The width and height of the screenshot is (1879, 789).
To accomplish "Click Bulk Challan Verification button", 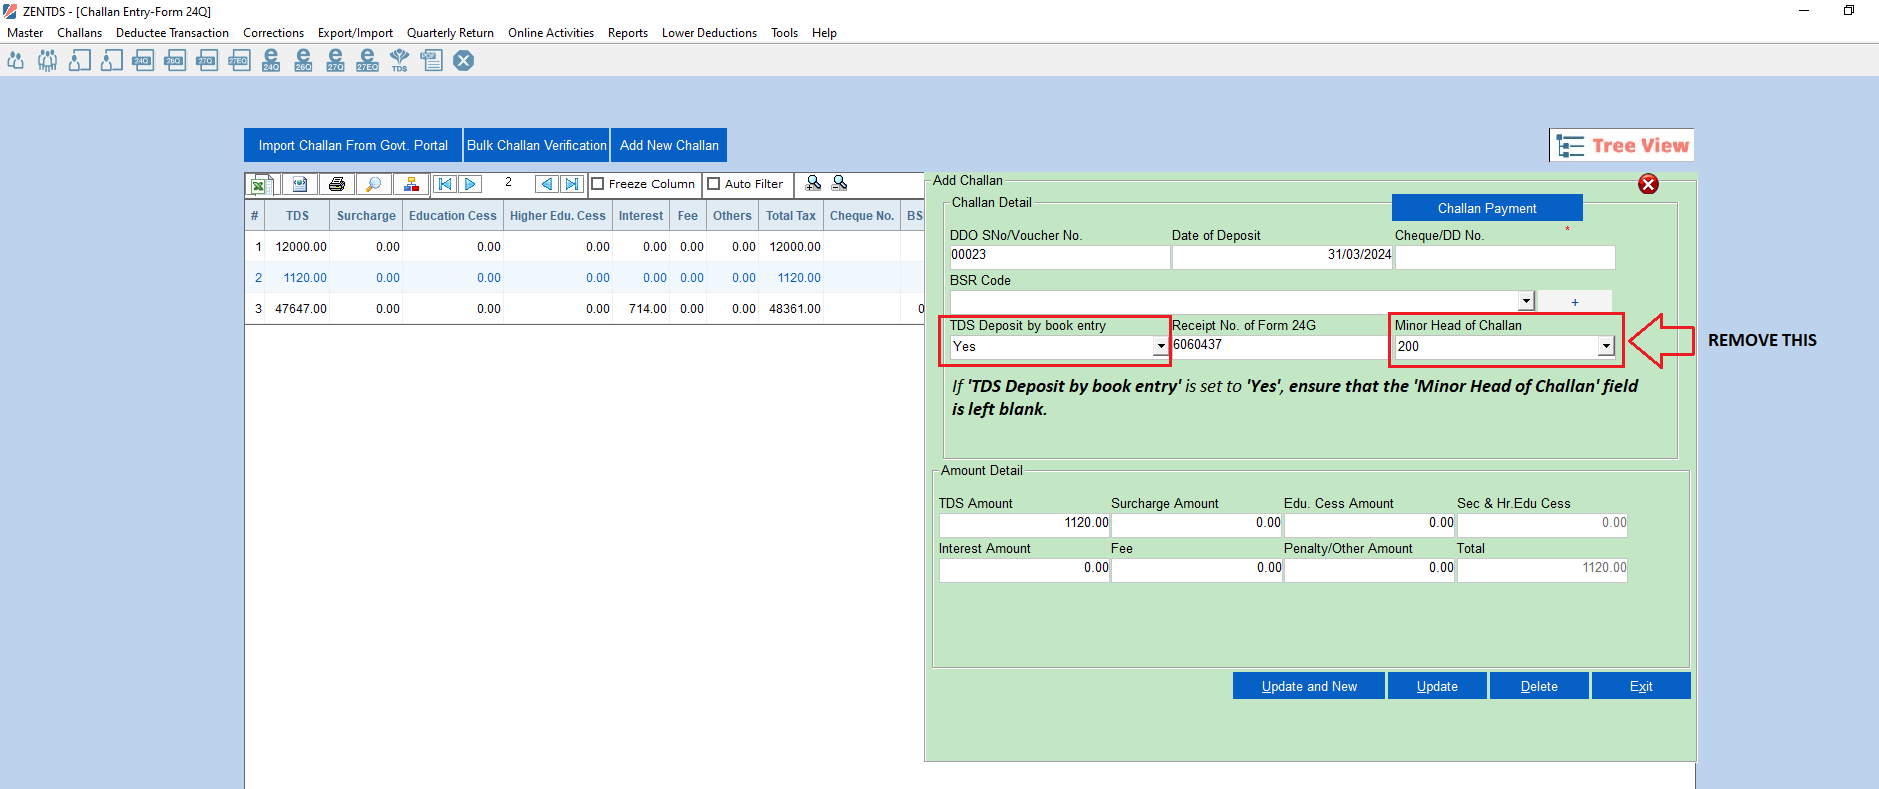I will click(537, 145).
